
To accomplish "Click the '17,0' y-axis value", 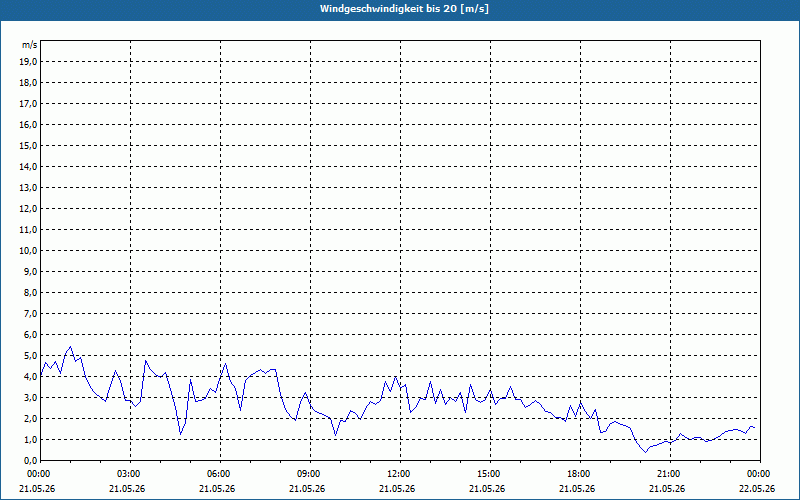I will point(28,104).
